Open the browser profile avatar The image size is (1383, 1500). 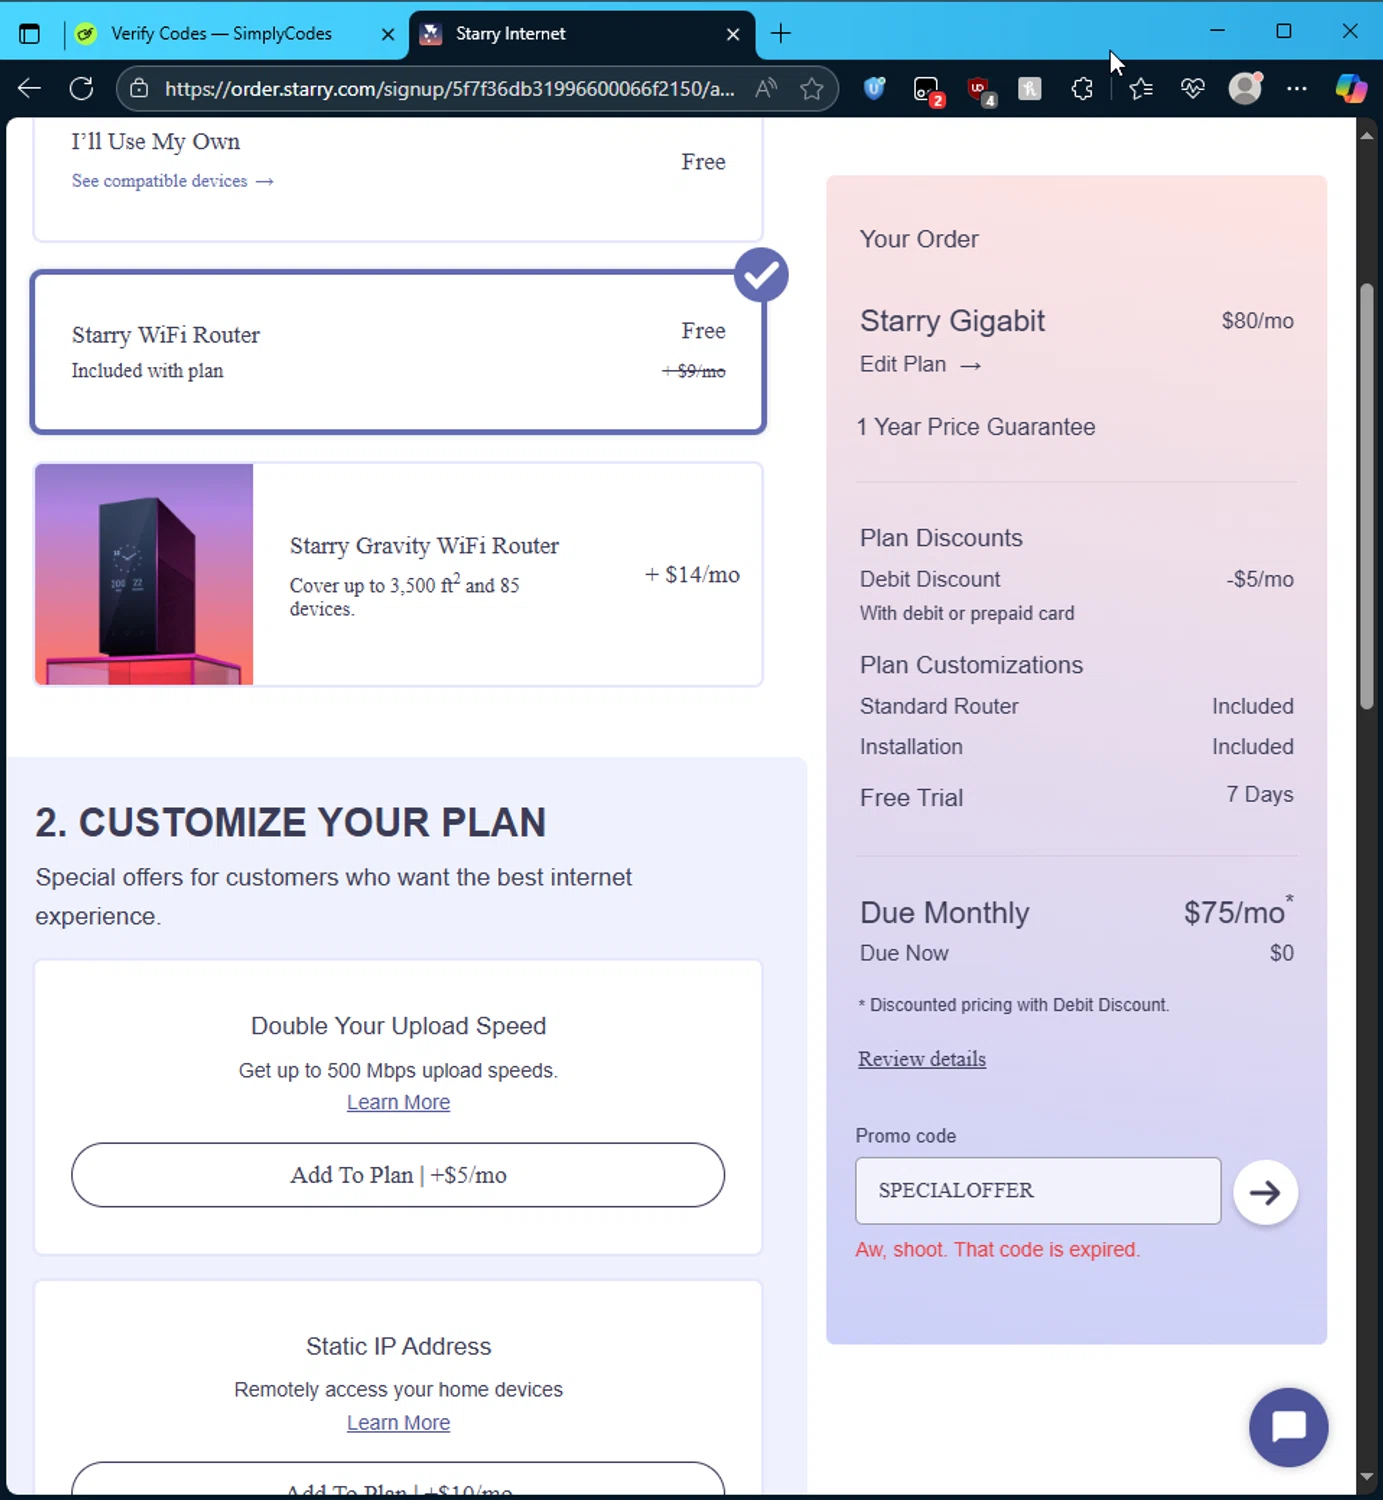[1245, 88]
